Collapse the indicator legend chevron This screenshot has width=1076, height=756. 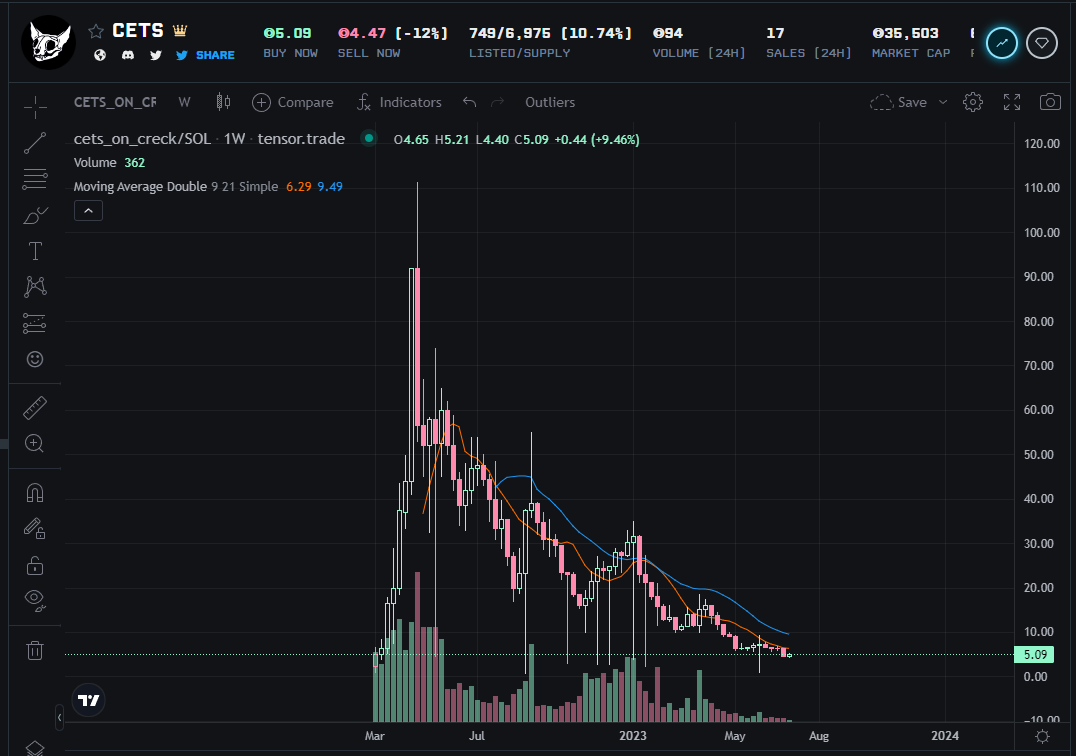pyautogui.click(x=89, y=211)
